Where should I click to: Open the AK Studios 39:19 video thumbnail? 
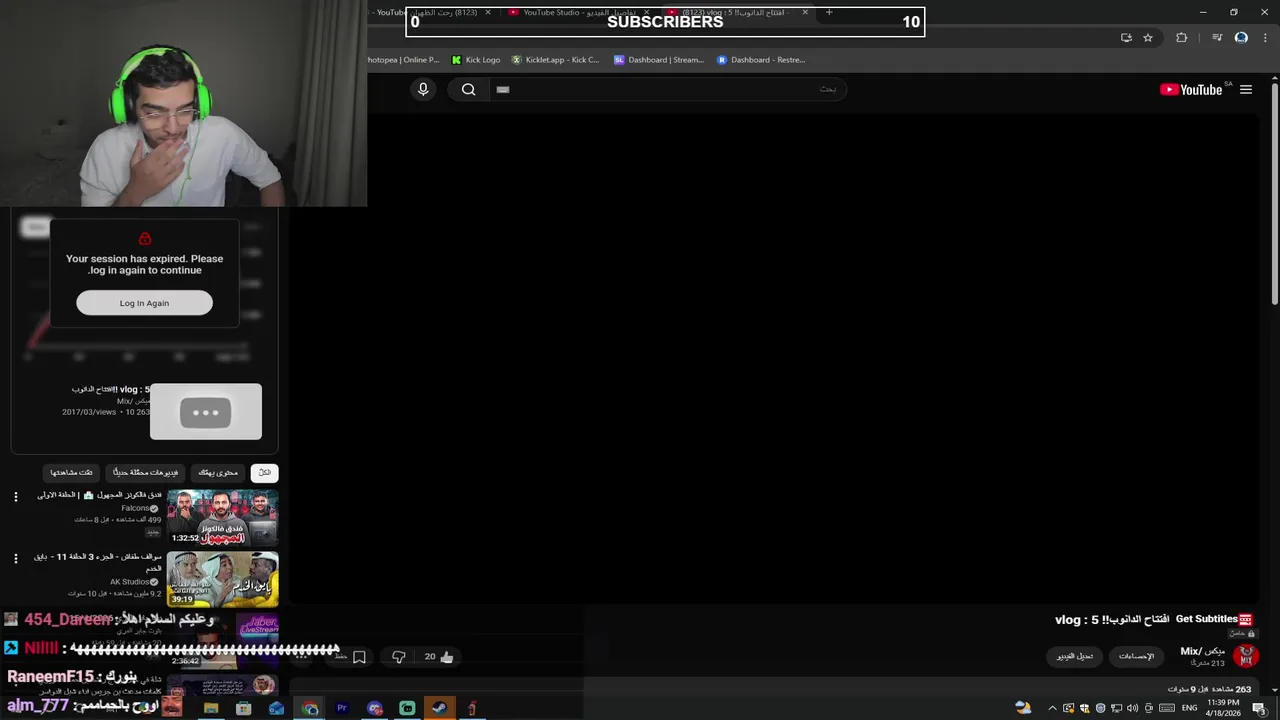tap(222, 579)
